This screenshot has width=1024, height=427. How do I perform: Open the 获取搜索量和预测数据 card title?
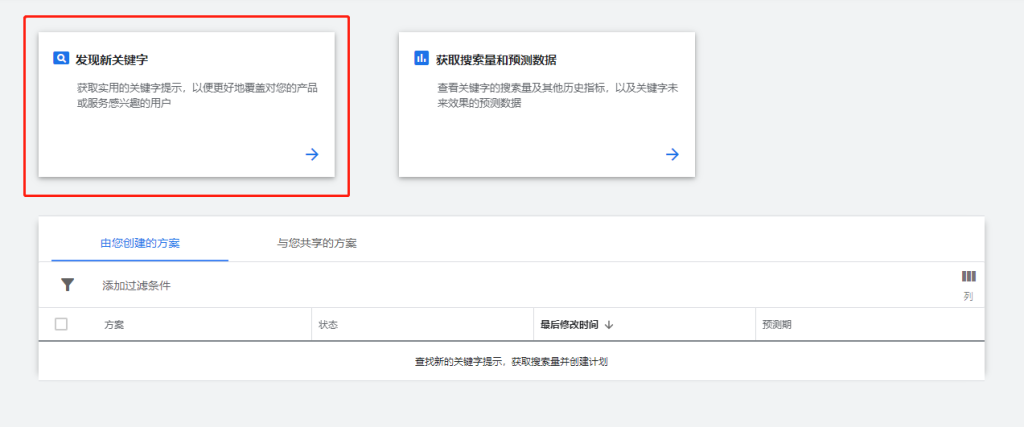496,60
